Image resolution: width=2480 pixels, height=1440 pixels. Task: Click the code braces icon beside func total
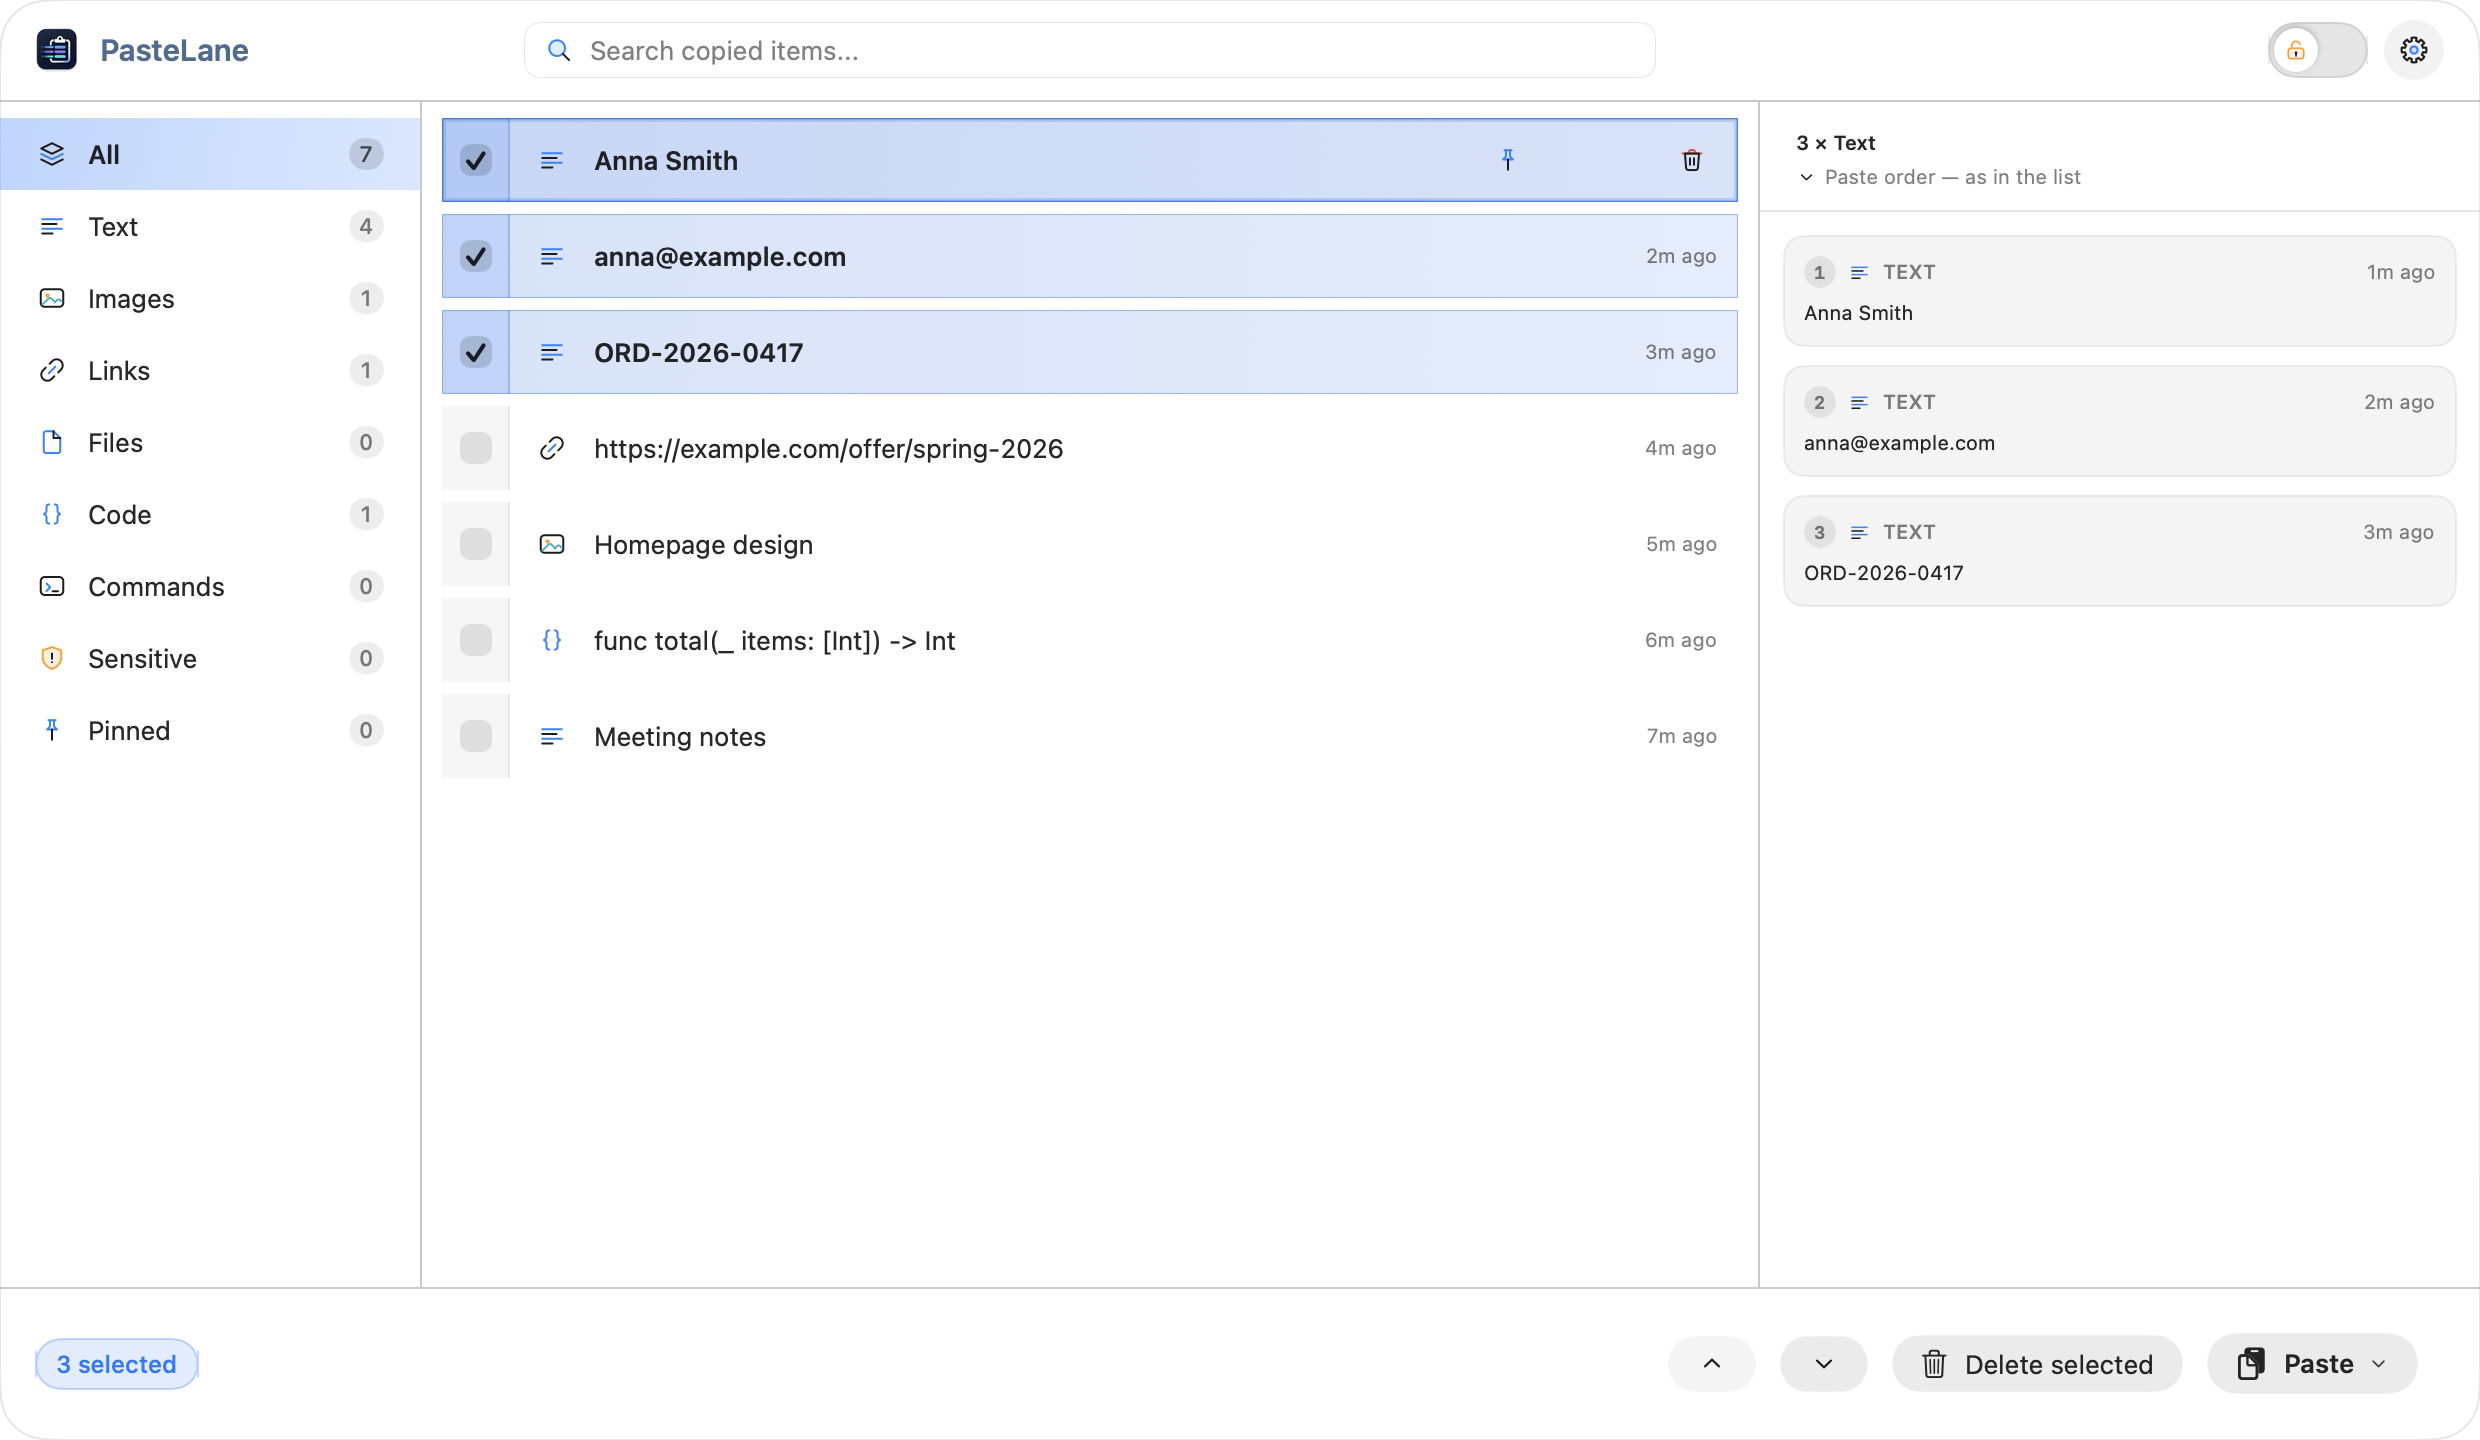click(x=551, y=640)
